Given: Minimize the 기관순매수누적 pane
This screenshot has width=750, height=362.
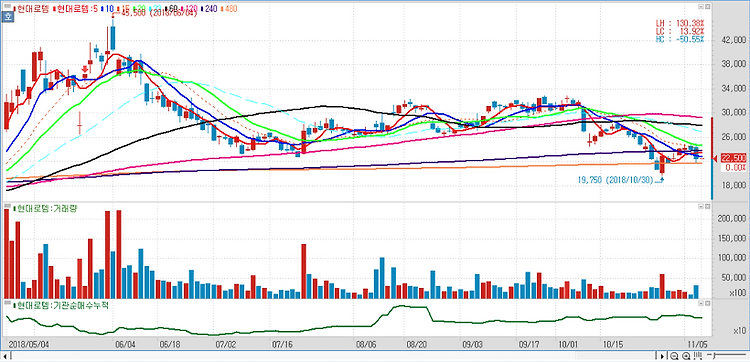Looking at the screenshot, I should (x=701, y=303).
